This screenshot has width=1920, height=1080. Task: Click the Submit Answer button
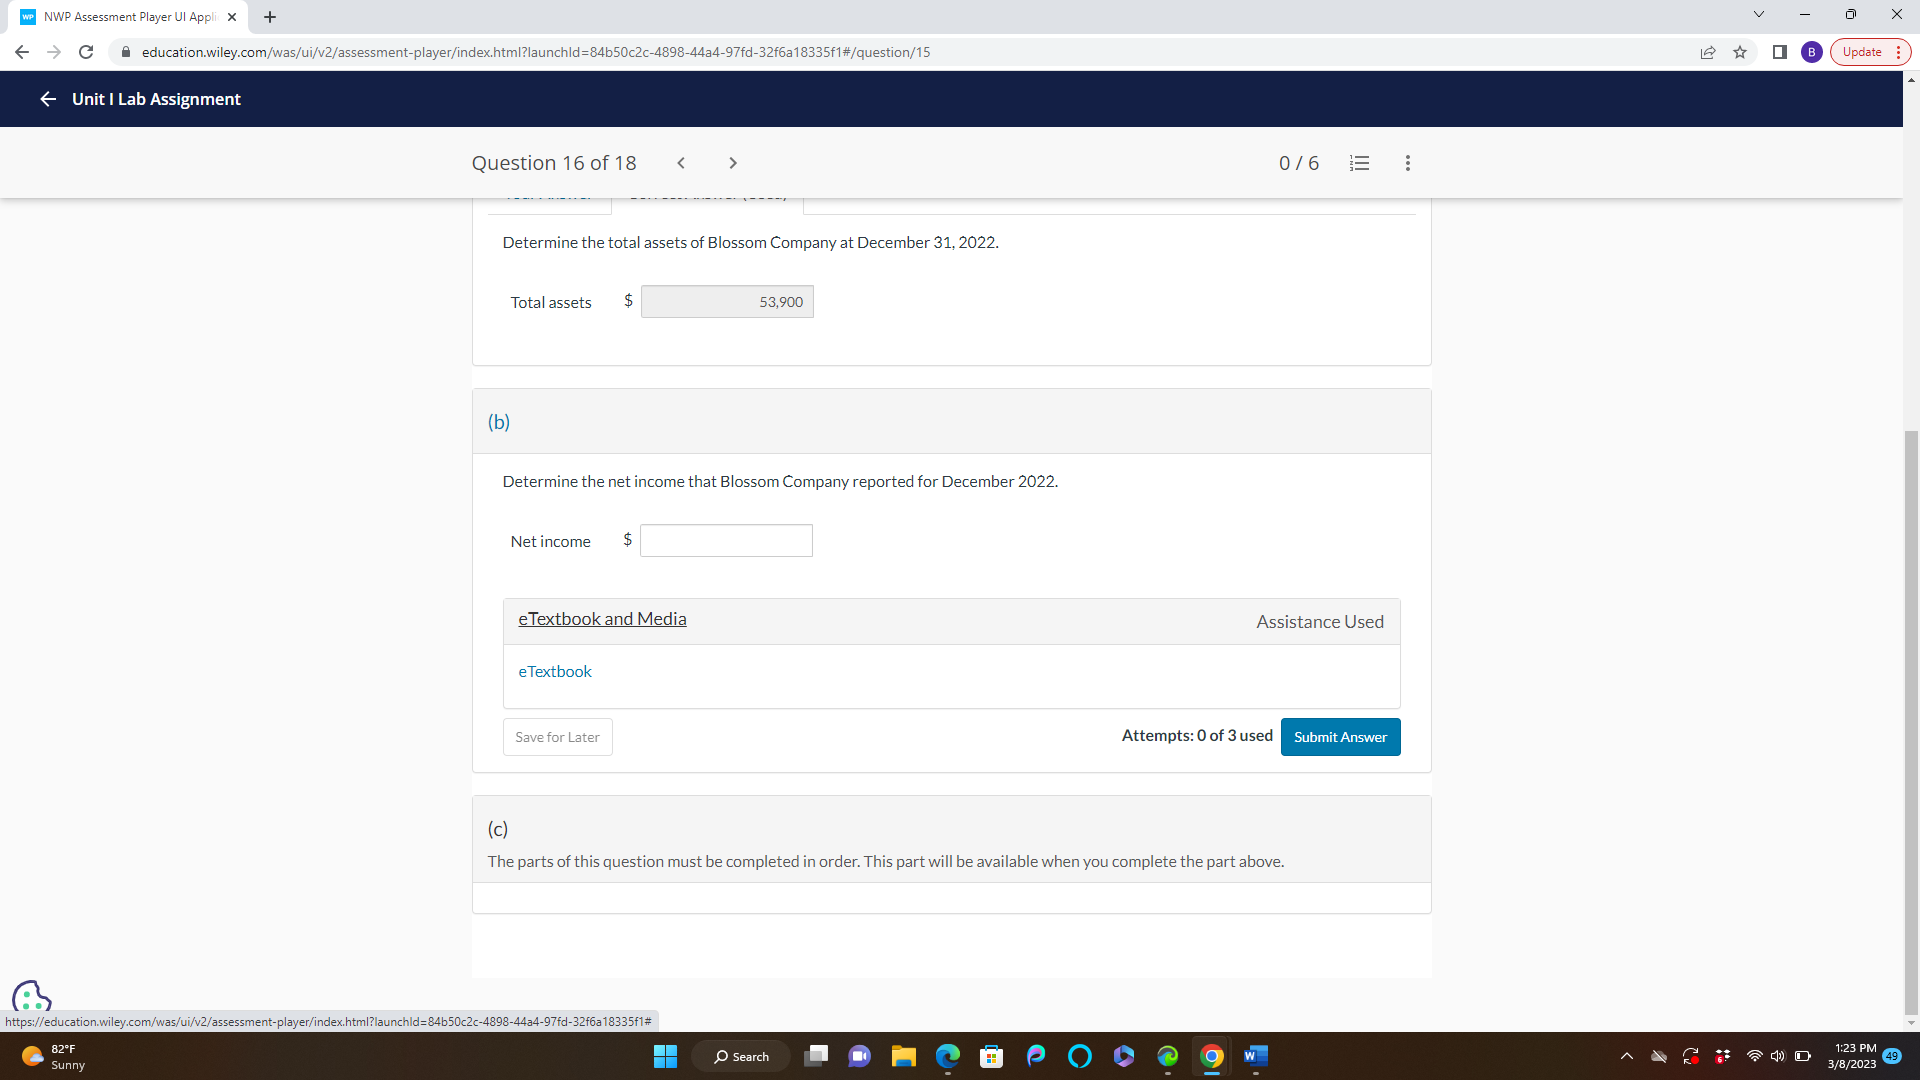tap(1340, 737)
